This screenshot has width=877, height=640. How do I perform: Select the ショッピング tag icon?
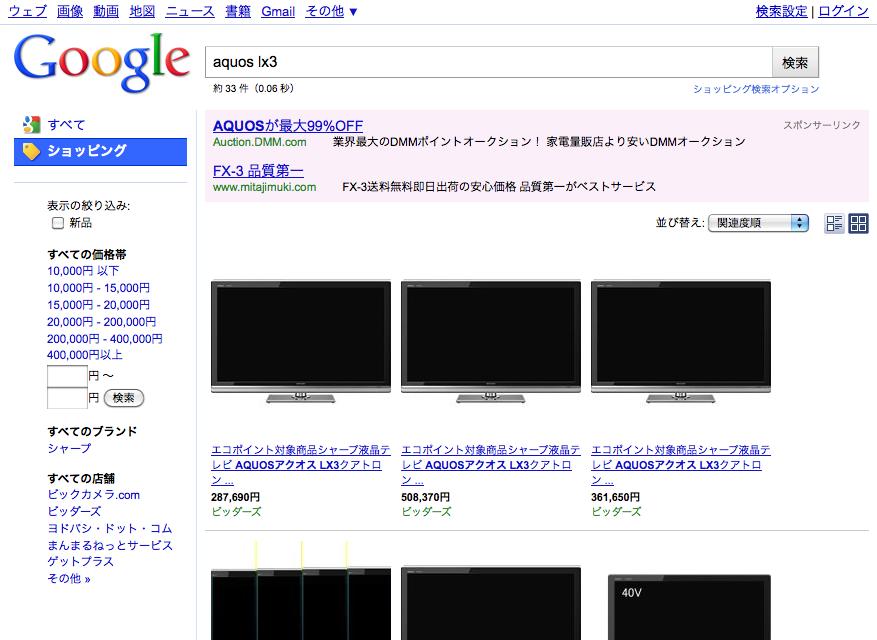pos(31,151)
